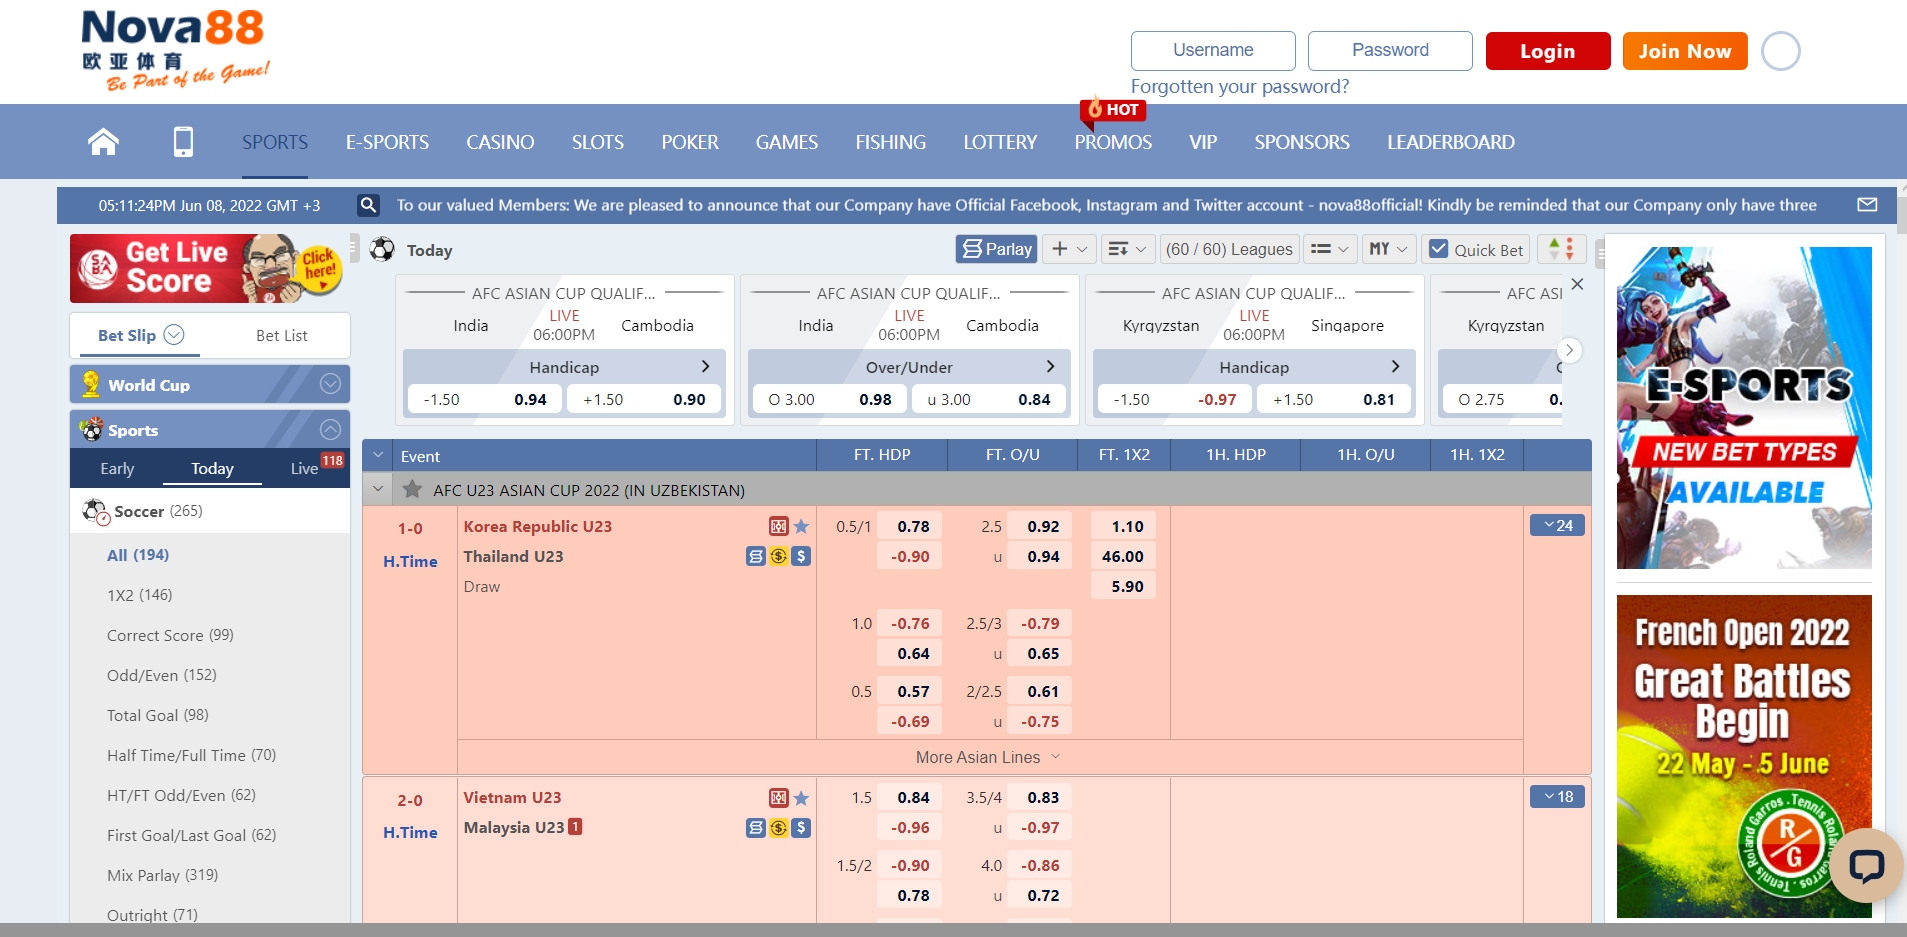Screen dimensions: 1907x937
Task: Open the parlay icon for Malaysia U23
Action: point(756,827)
